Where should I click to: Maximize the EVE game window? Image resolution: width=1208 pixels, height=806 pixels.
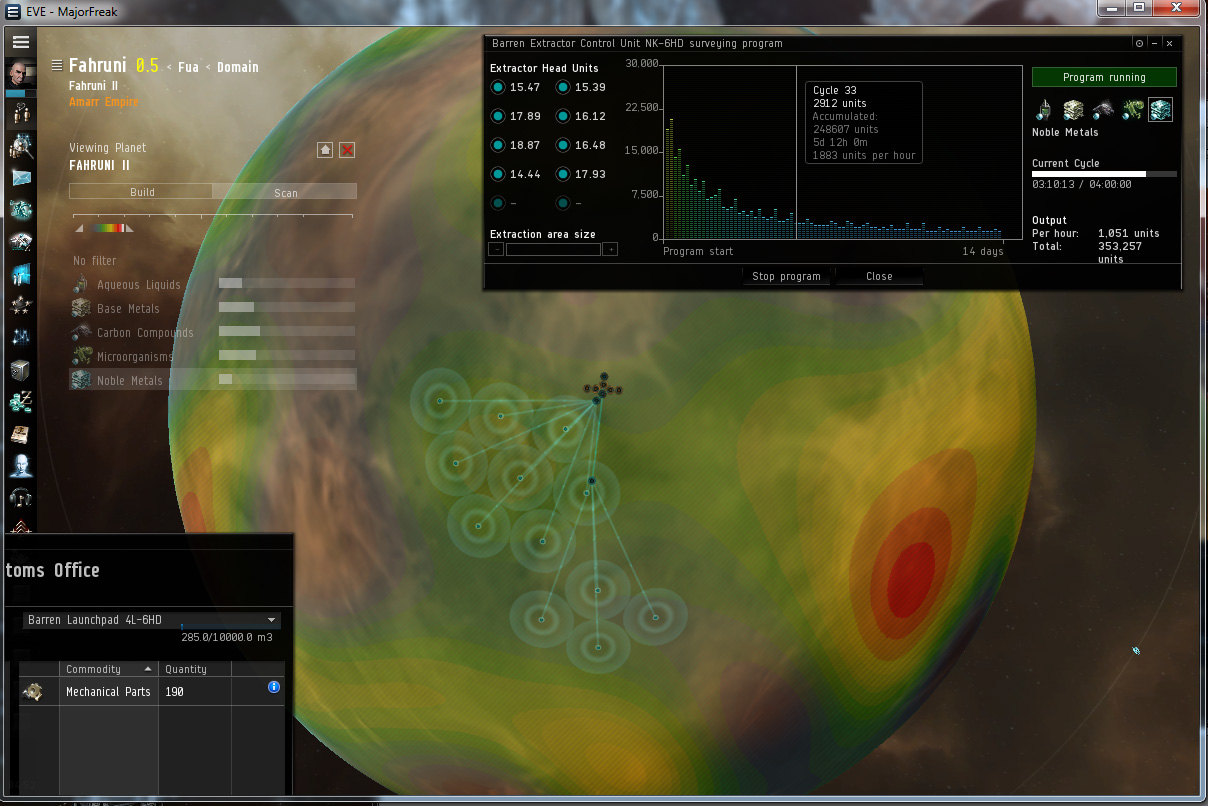click(x=1138, y=8)
